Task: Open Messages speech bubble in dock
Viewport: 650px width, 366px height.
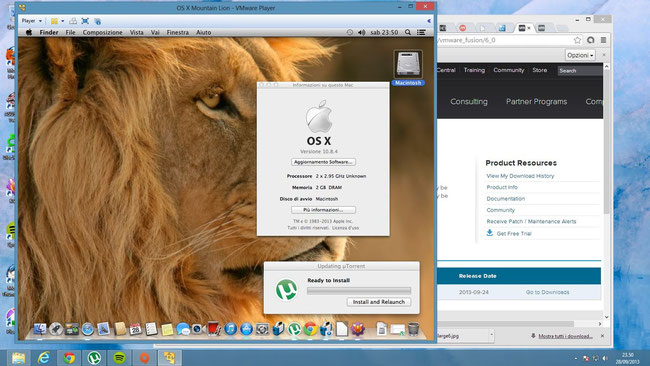Action: 183,329
